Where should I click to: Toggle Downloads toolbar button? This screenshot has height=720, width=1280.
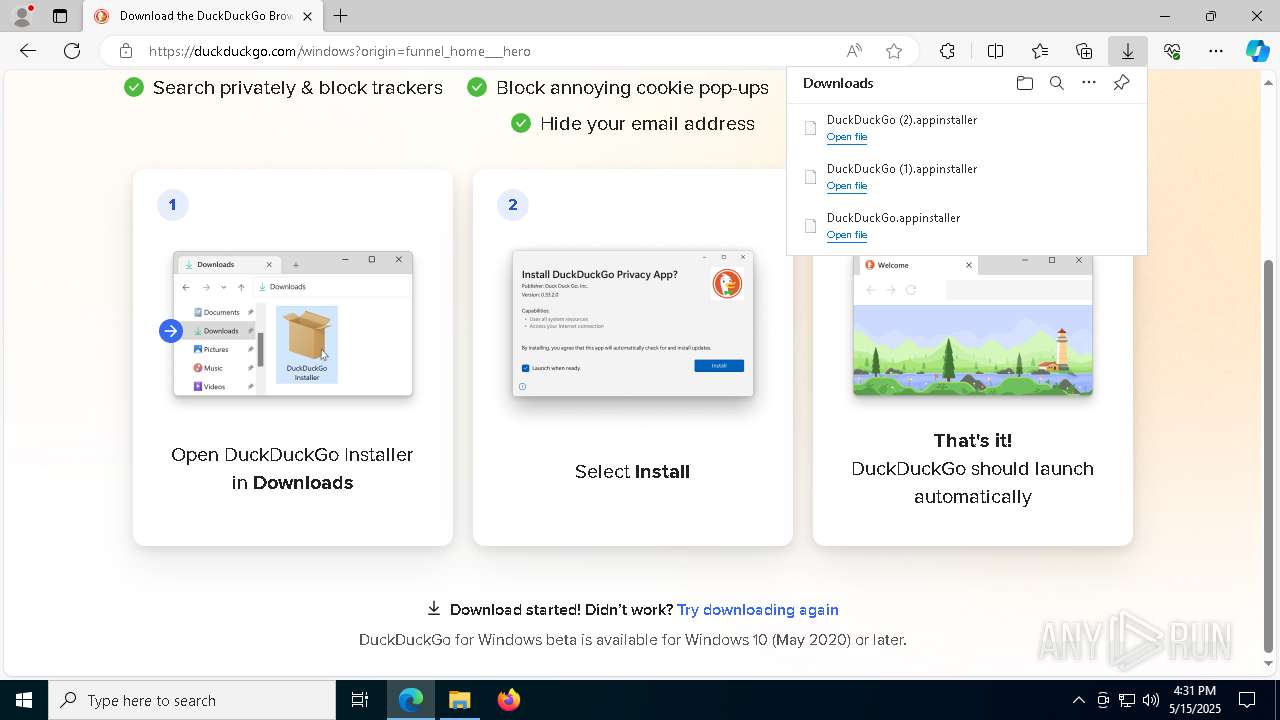tap(1128, 51)
